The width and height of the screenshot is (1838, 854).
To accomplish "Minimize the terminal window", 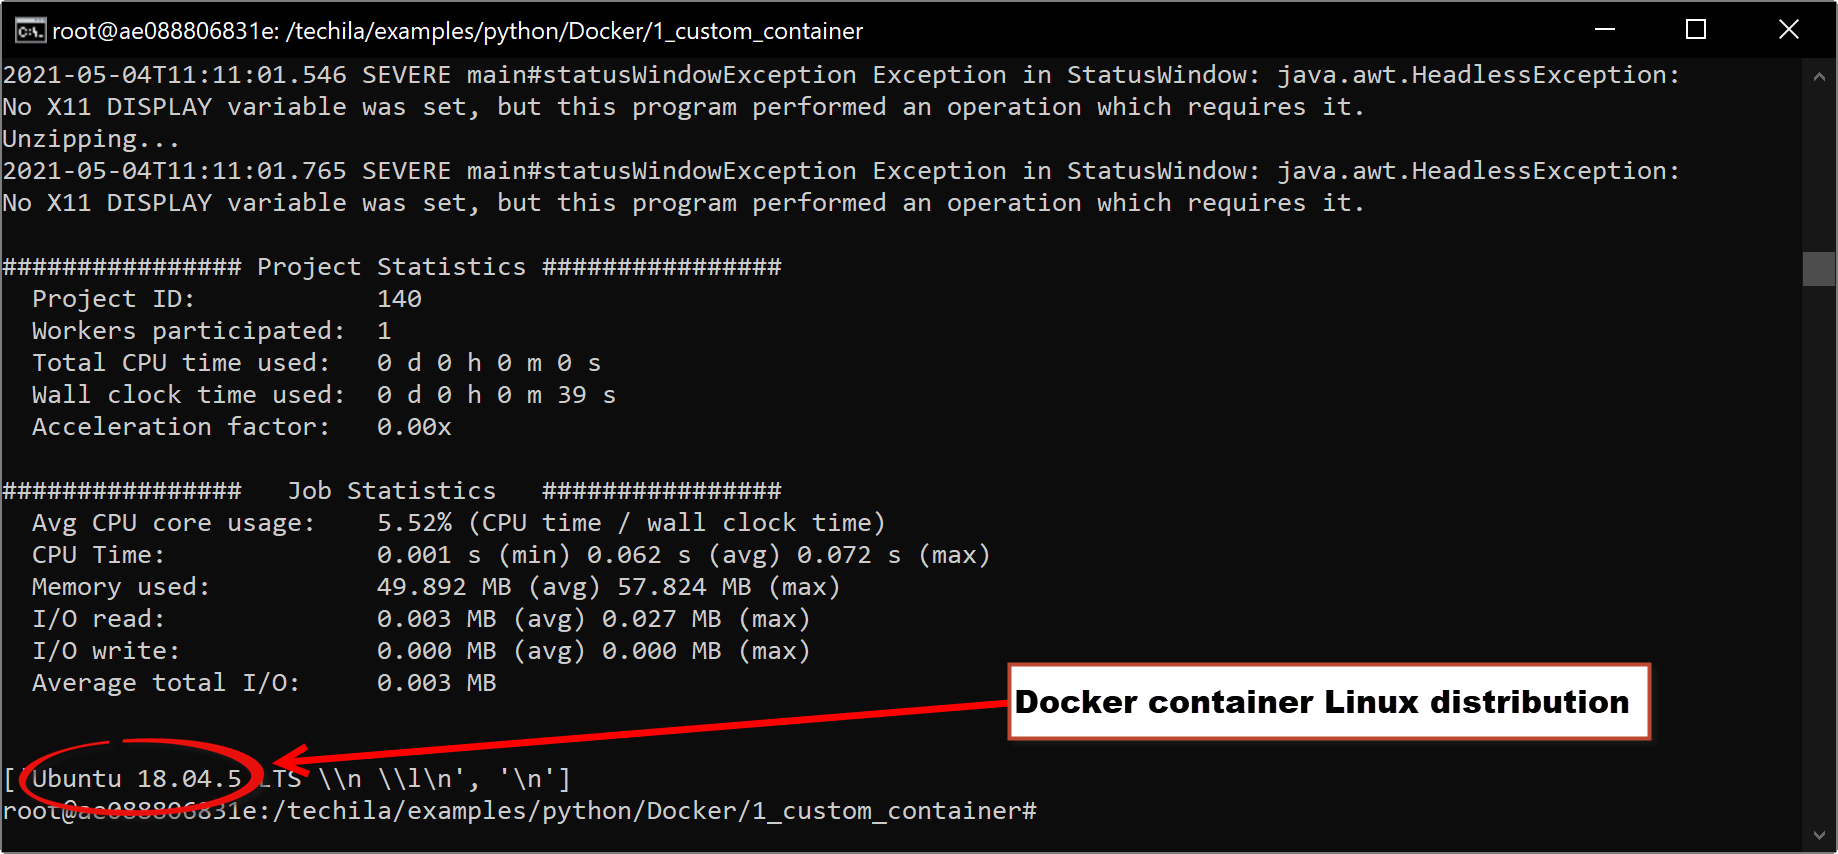I will click(1605, 30).
